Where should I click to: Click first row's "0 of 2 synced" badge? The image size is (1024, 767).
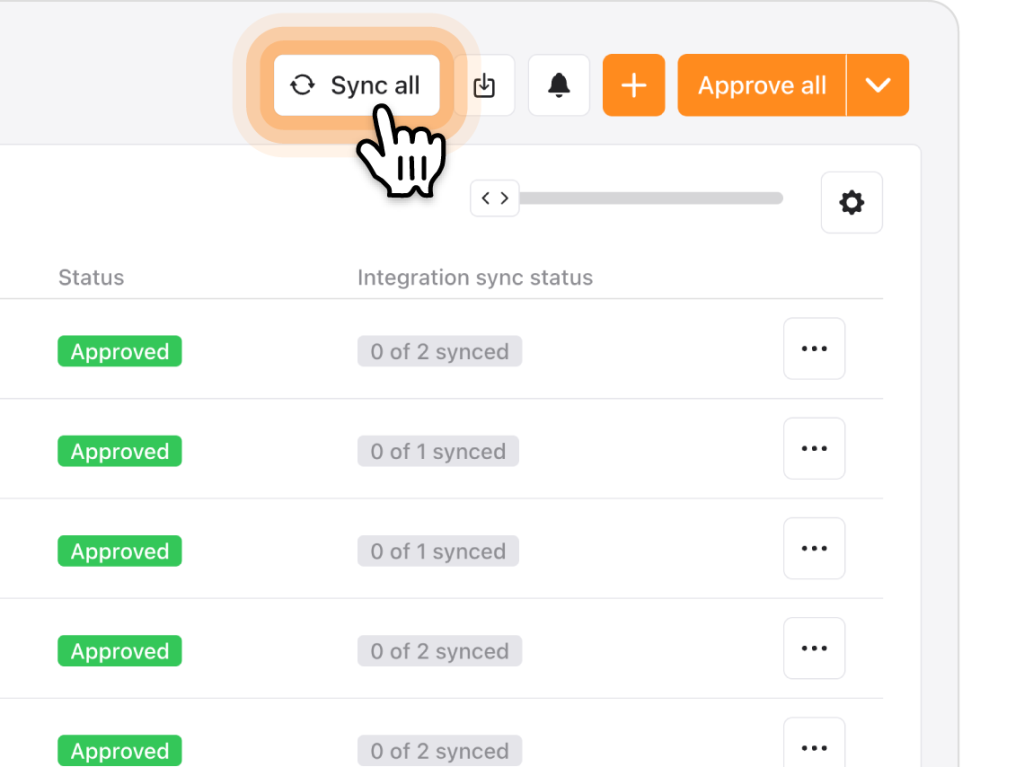click(x=440, y=352)
